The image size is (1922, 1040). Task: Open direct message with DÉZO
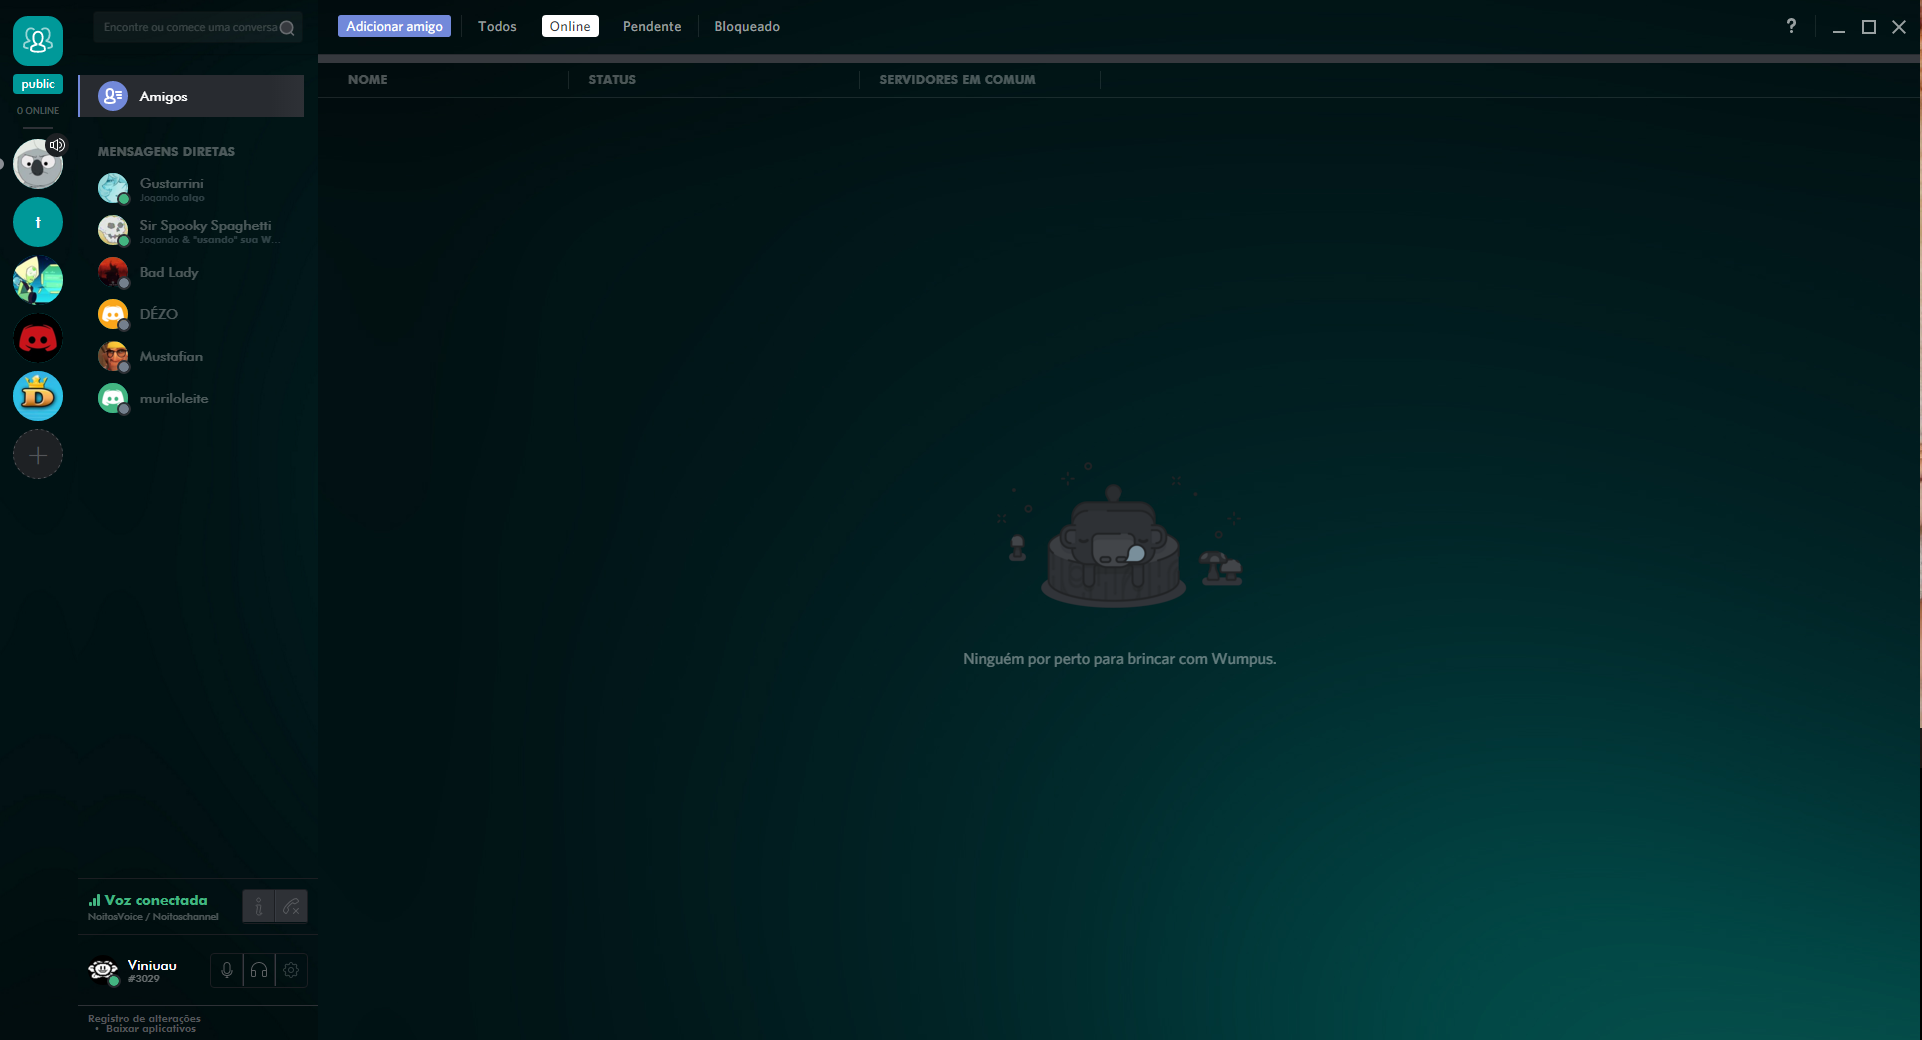191,314
